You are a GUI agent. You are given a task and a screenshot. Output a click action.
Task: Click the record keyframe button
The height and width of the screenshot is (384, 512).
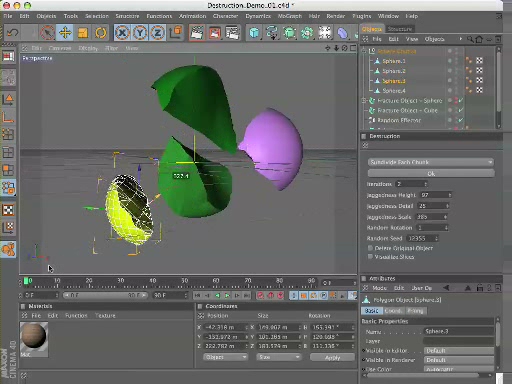(x=260, y=295)
